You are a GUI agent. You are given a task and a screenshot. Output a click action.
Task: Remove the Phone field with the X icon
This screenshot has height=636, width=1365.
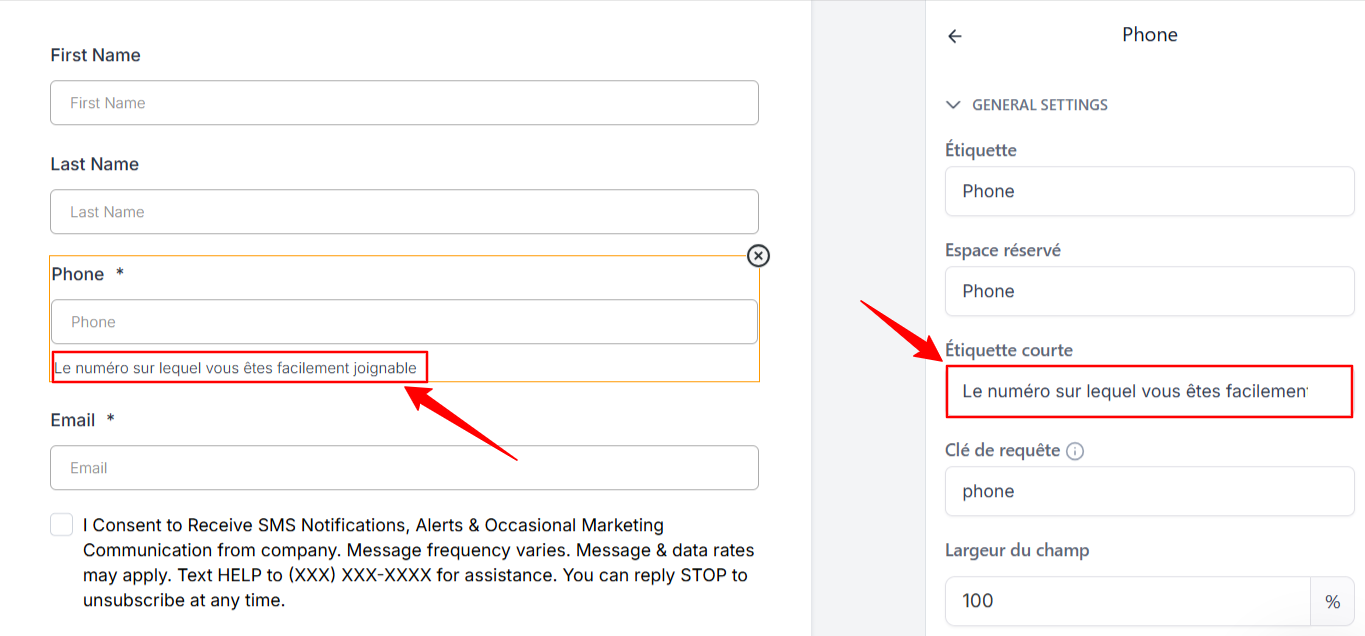(x=759, y=256)
